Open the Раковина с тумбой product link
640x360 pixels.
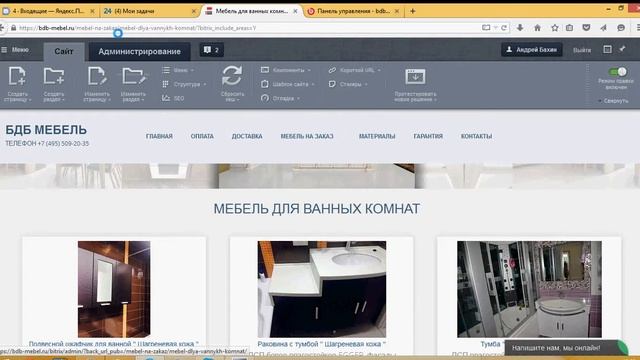click(x=322, y=344)
